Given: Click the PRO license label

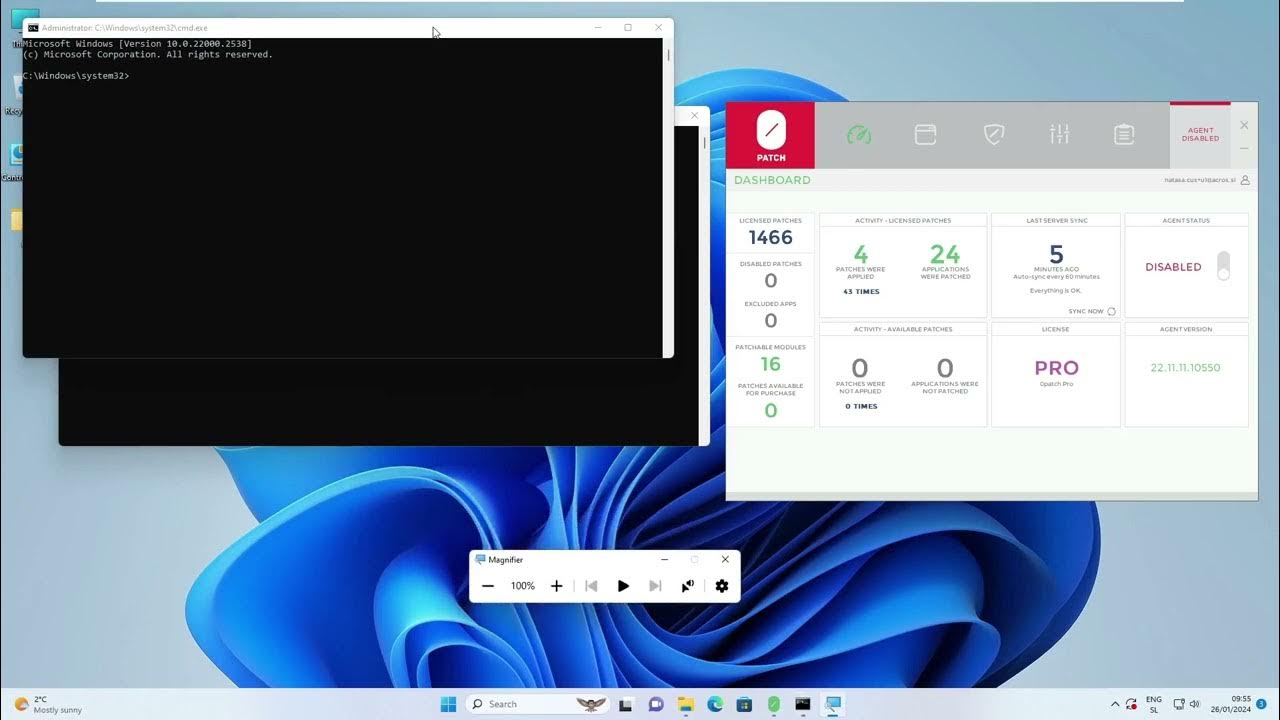Looking at the screenshot, I should (x=1056, y=368).
